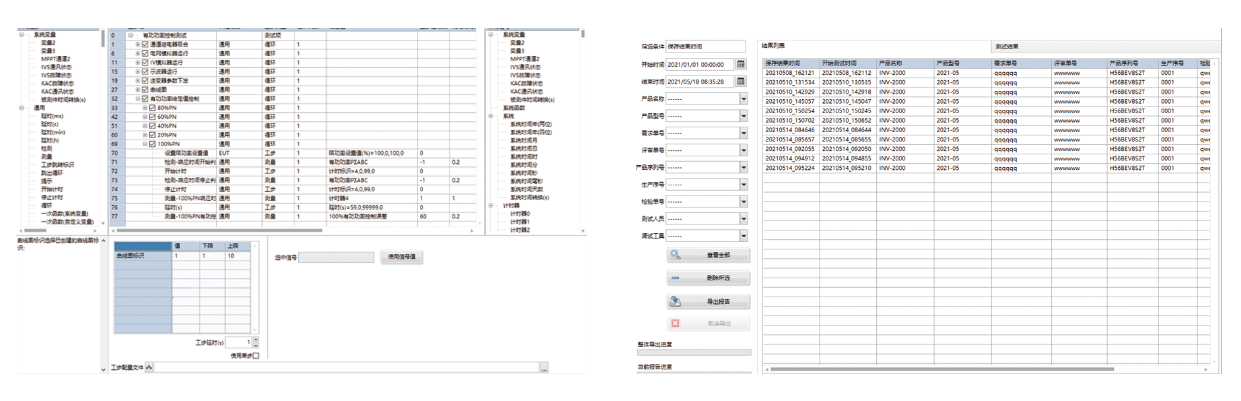Open the calendar picker for 结束时间

(741, 82)
